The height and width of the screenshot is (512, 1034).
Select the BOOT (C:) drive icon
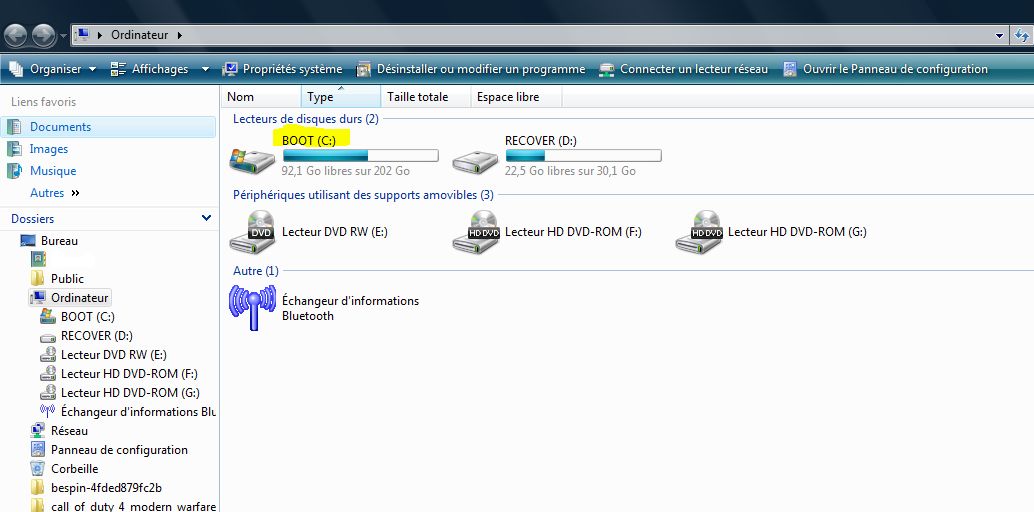[x=252, y=161]
